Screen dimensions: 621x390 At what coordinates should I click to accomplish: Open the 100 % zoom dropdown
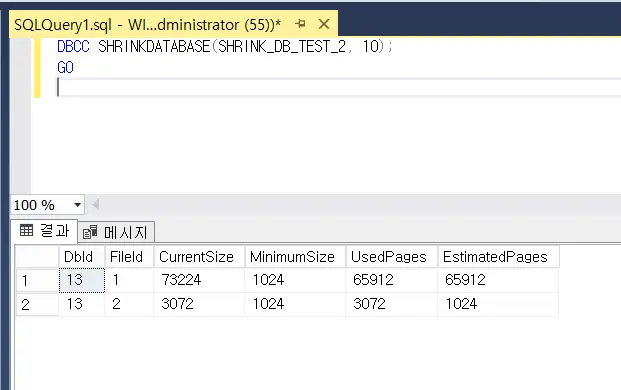tap(77, 205)
